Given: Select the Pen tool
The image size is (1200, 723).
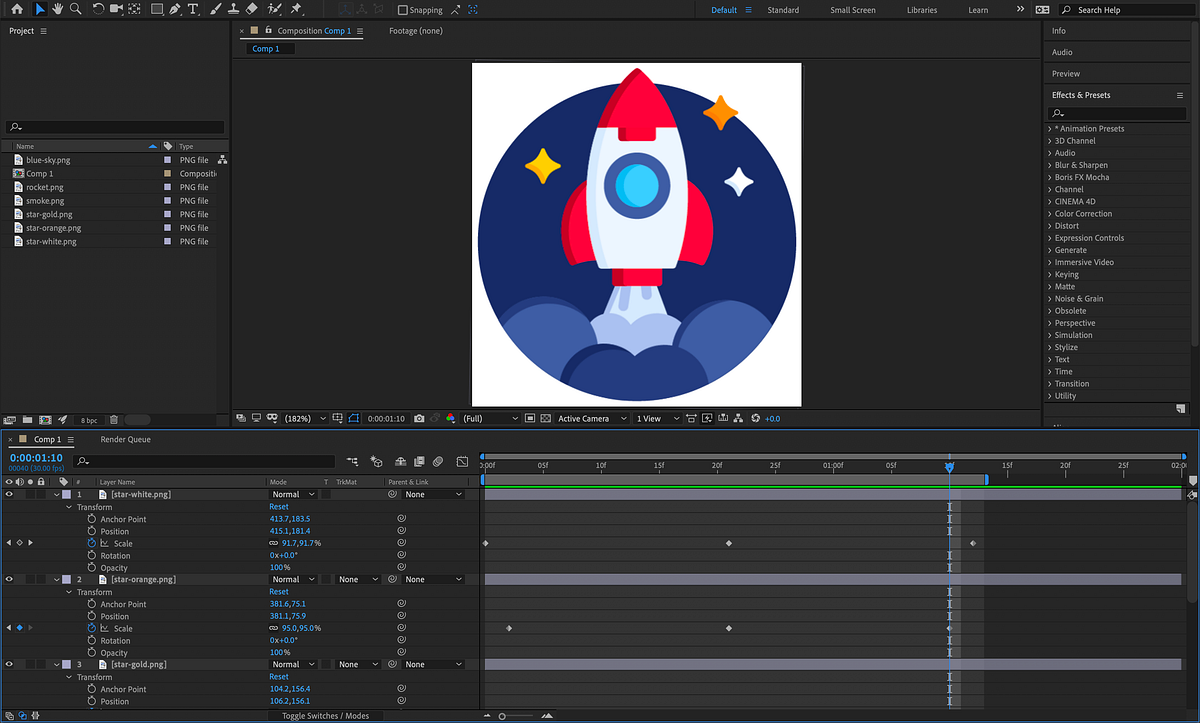Looking at the screenshot, I should (173, 9).
